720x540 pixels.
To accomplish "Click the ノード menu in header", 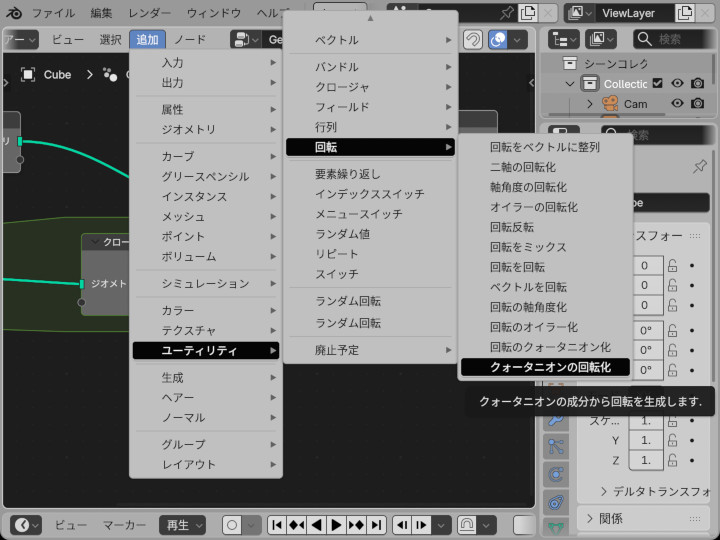I will [x=189, y=40].
